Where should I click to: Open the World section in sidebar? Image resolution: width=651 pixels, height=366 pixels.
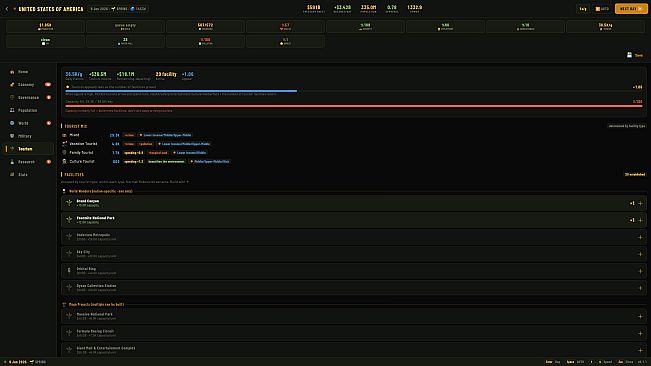click(x=29, y=123)
